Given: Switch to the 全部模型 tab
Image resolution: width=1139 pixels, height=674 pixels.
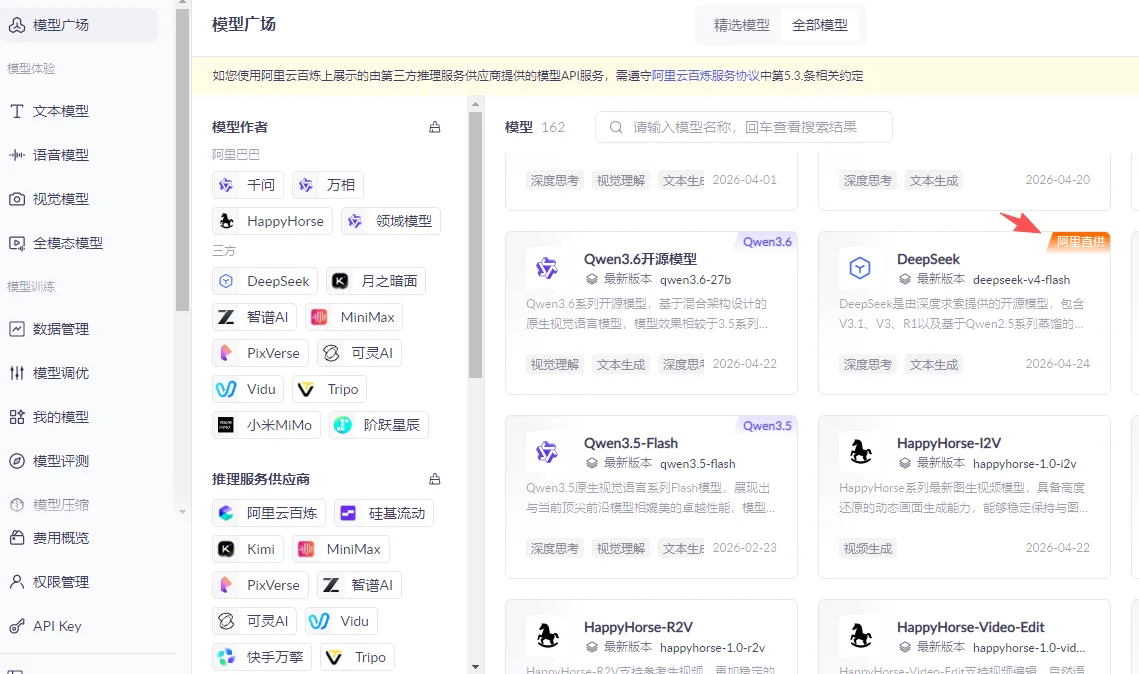Looking at the screenshot, I should (819, 25).
